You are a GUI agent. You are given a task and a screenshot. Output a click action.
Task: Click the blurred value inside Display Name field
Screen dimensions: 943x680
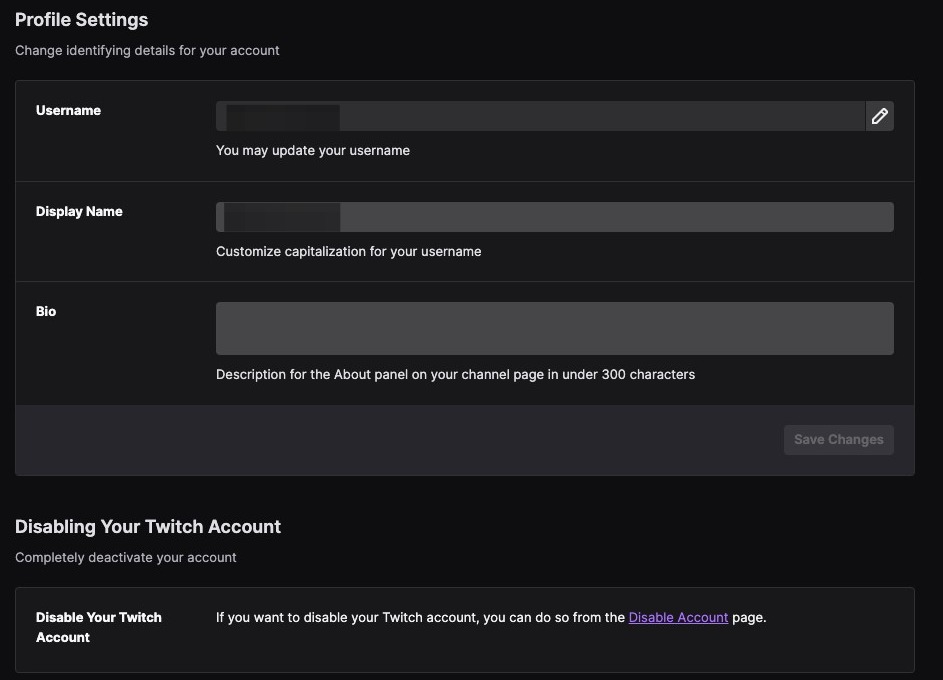pyautogui.click(x=282, y=217)
